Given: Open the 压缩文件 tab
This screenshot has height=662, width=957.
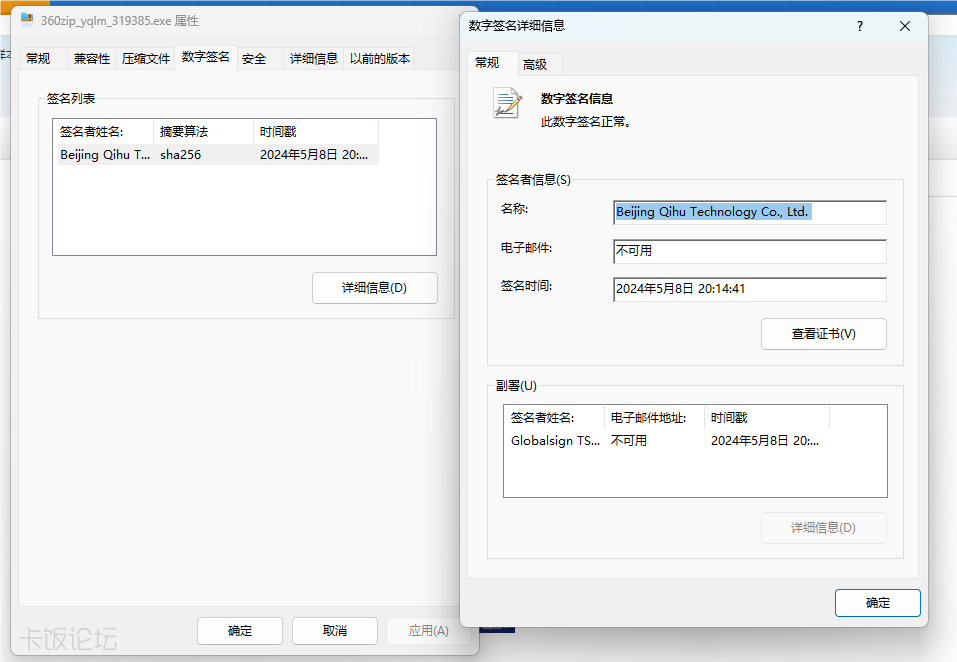Looking at the screenshot, I should click(x=146, y=59).
